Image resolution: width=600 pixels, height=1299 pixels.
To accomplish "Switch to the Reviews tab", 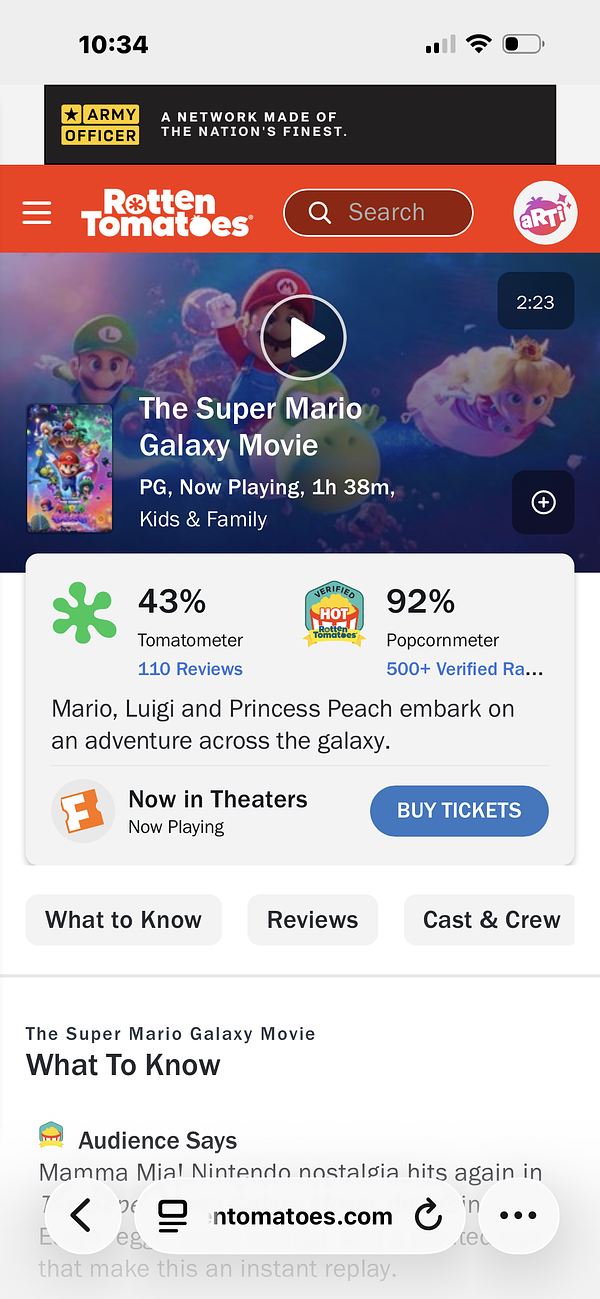I will click(x=312, y=920).
